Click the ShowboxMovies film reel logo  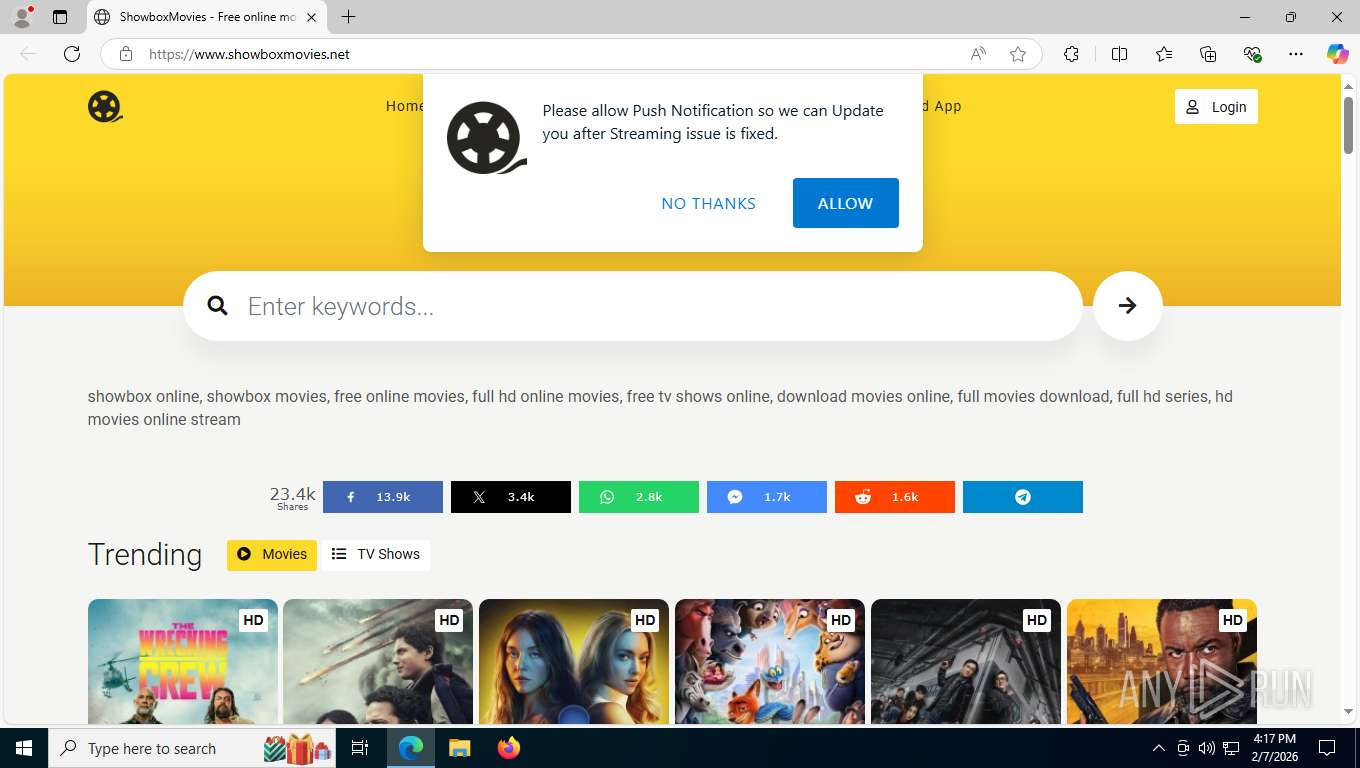[x=105, y=106]
